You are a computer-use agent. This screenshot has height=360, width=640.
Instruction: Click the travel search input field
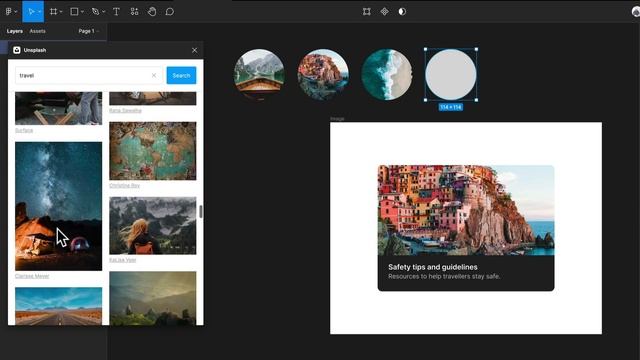(x=89, y=76)
